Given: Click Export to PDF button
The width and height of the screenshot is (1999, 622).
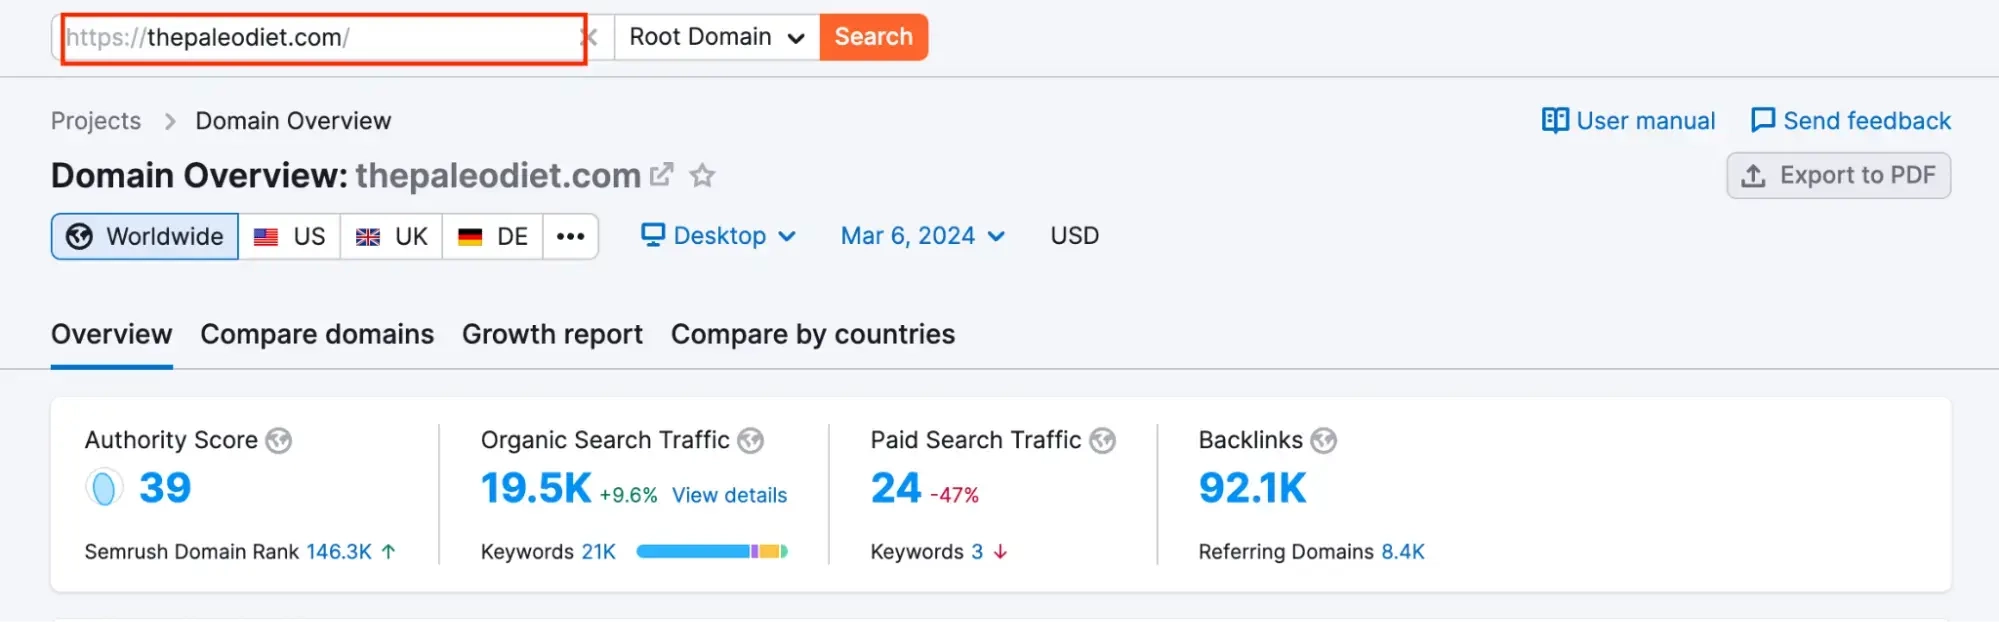Looking at the screenshot, I should [x=1838, y=176].
